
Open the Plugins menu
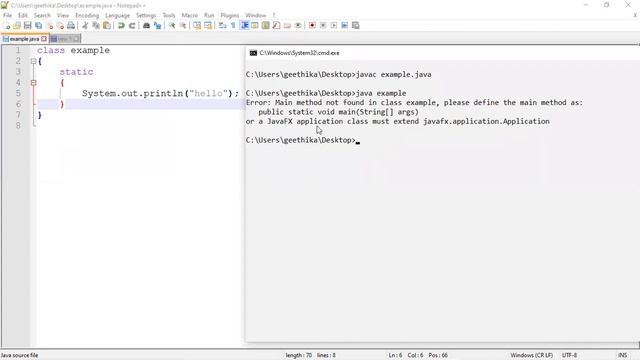229,16
